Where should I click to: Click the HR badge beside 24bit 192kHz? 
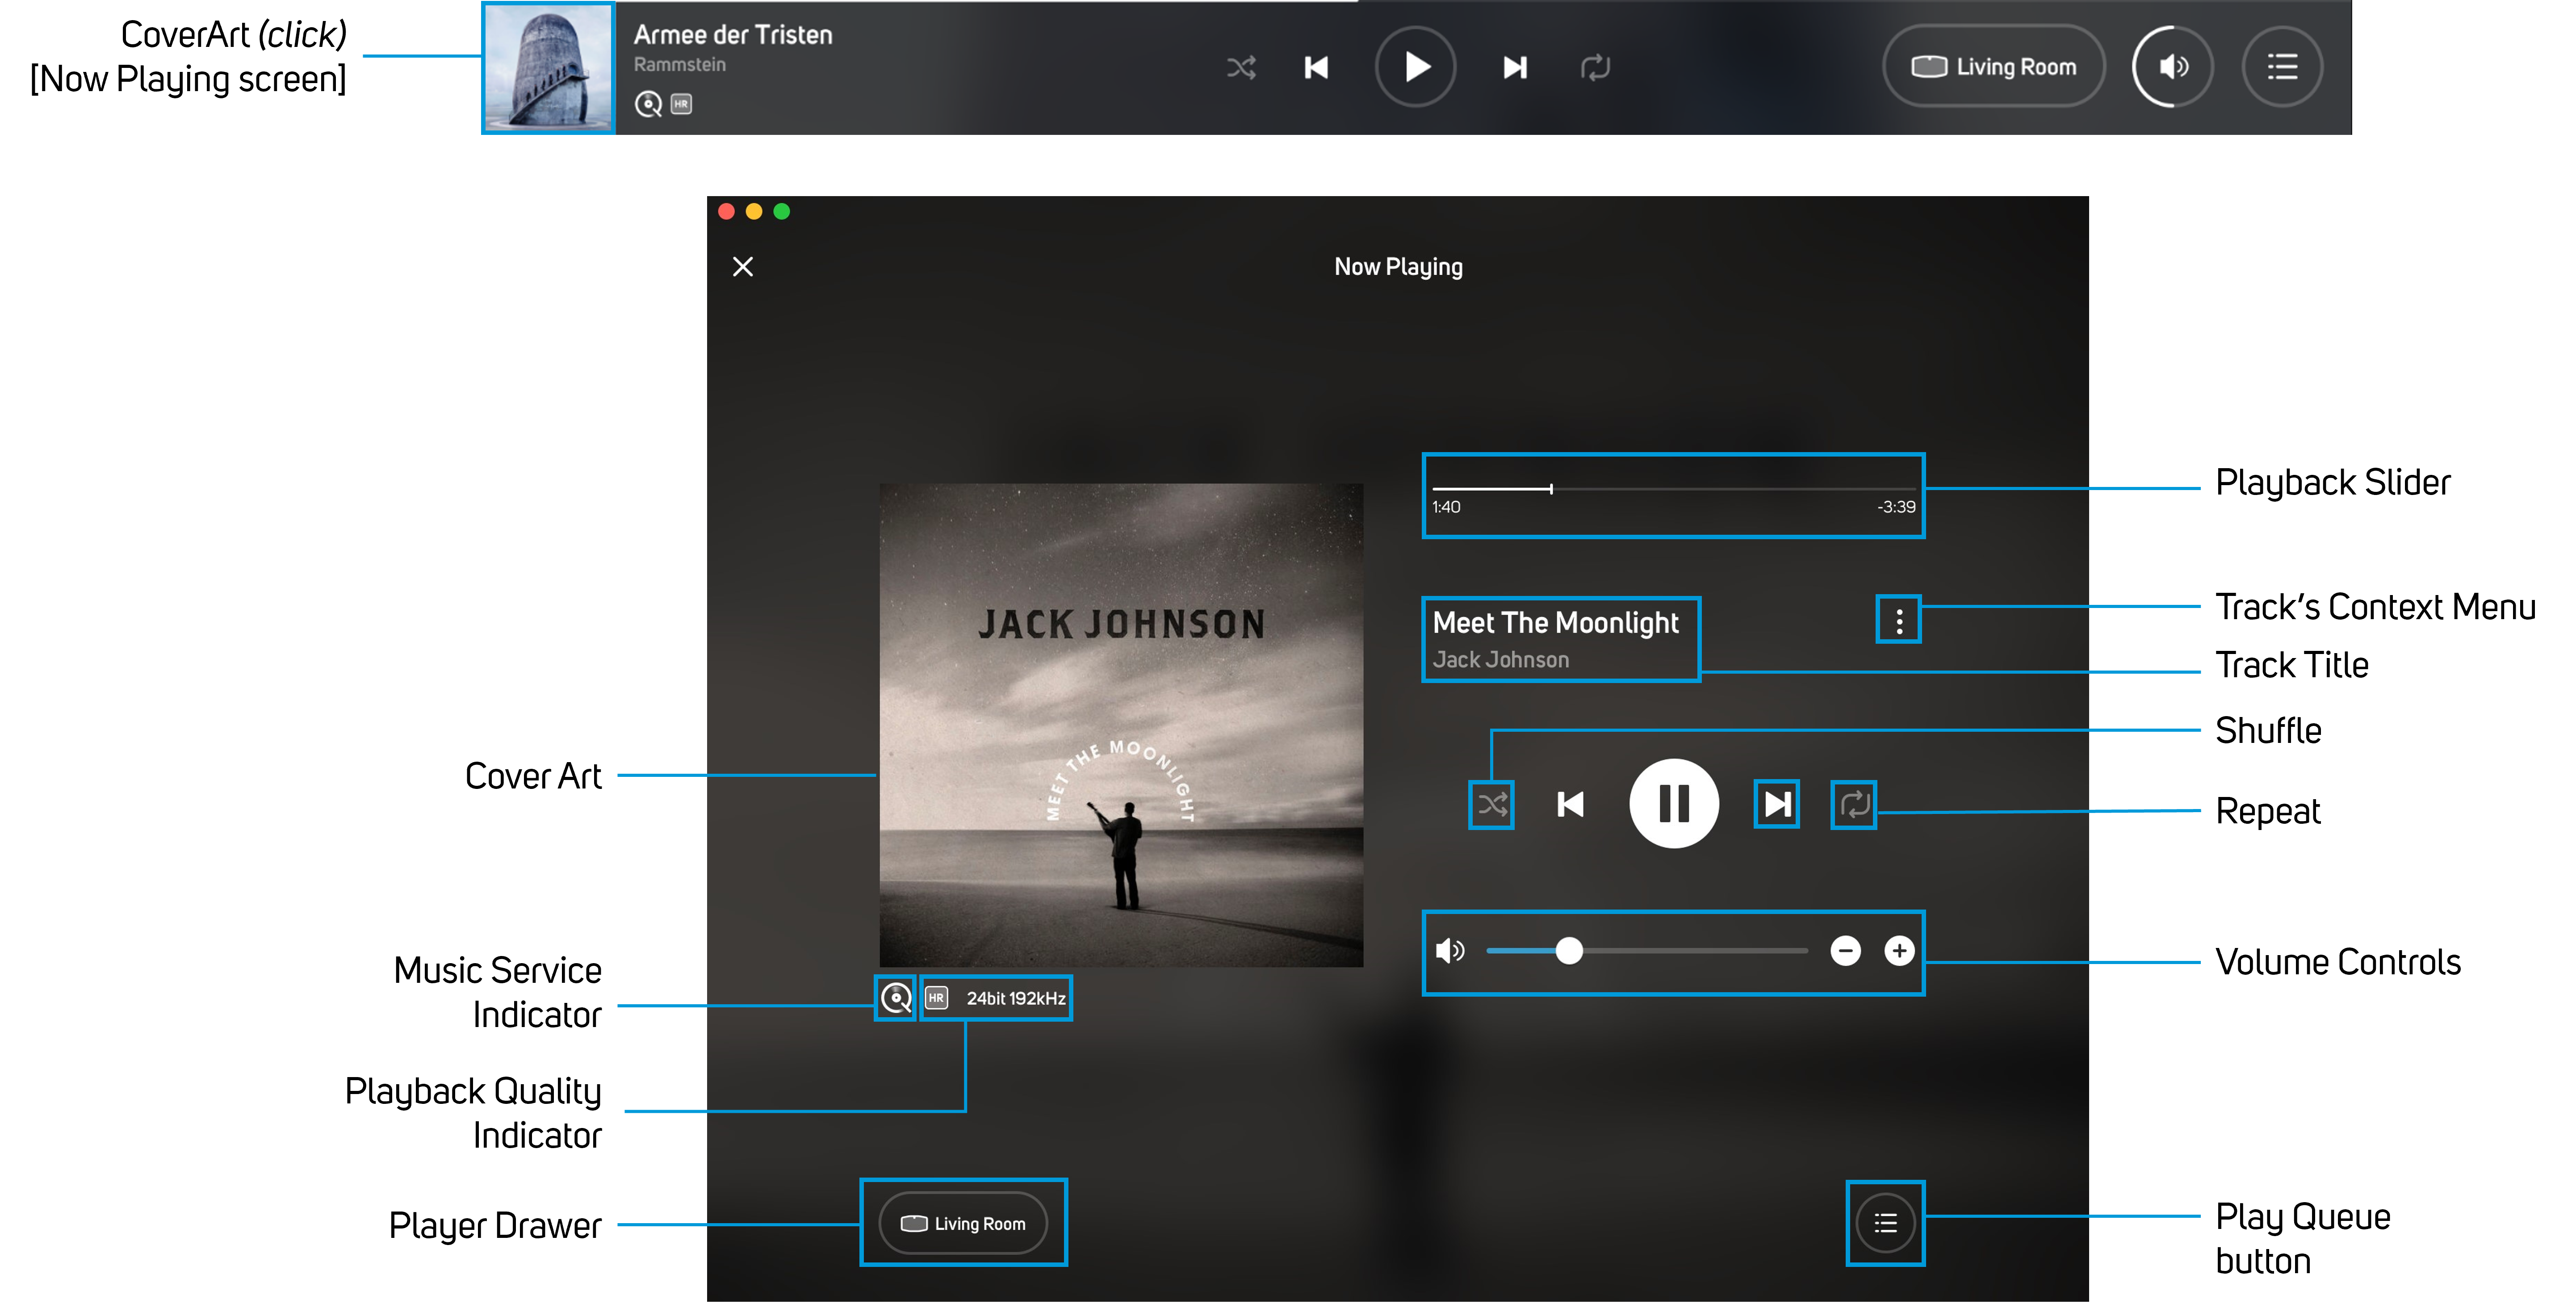(x=936, y=998)
